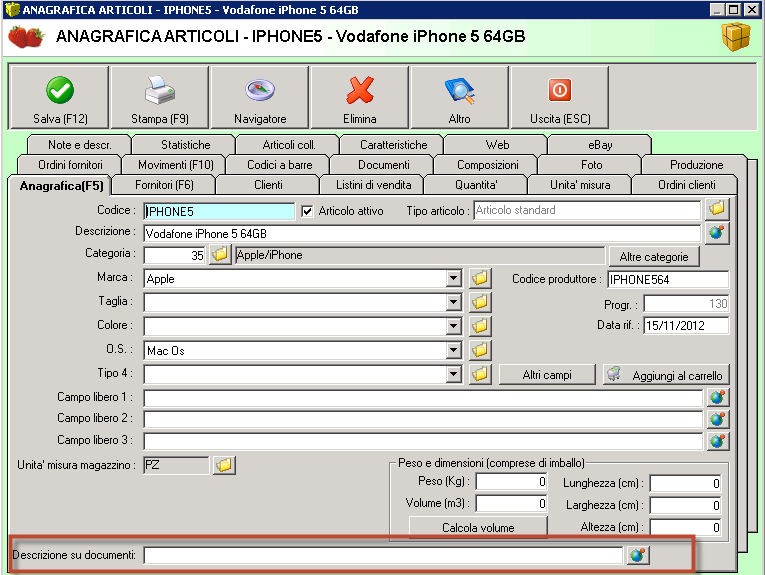Click the Codice field containing IPHONE5

pyautogui.click(x=219, y=211)
